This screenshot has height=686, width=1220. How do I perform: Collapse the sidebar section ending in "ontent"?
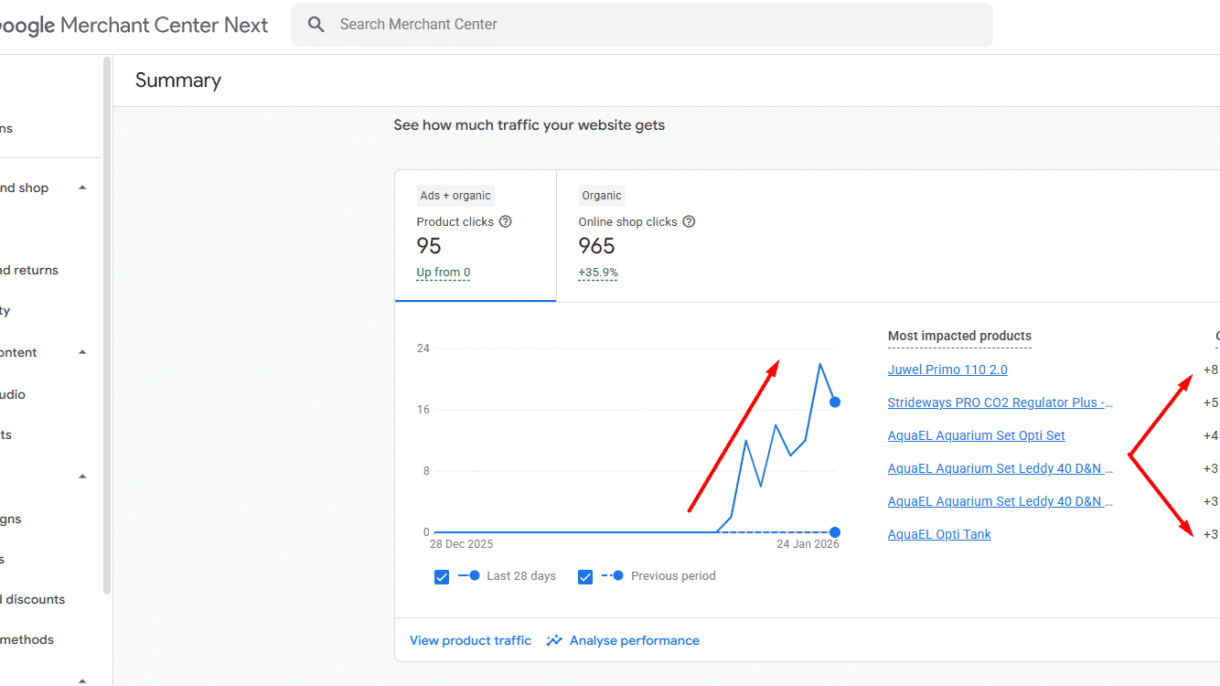(82, 352)
